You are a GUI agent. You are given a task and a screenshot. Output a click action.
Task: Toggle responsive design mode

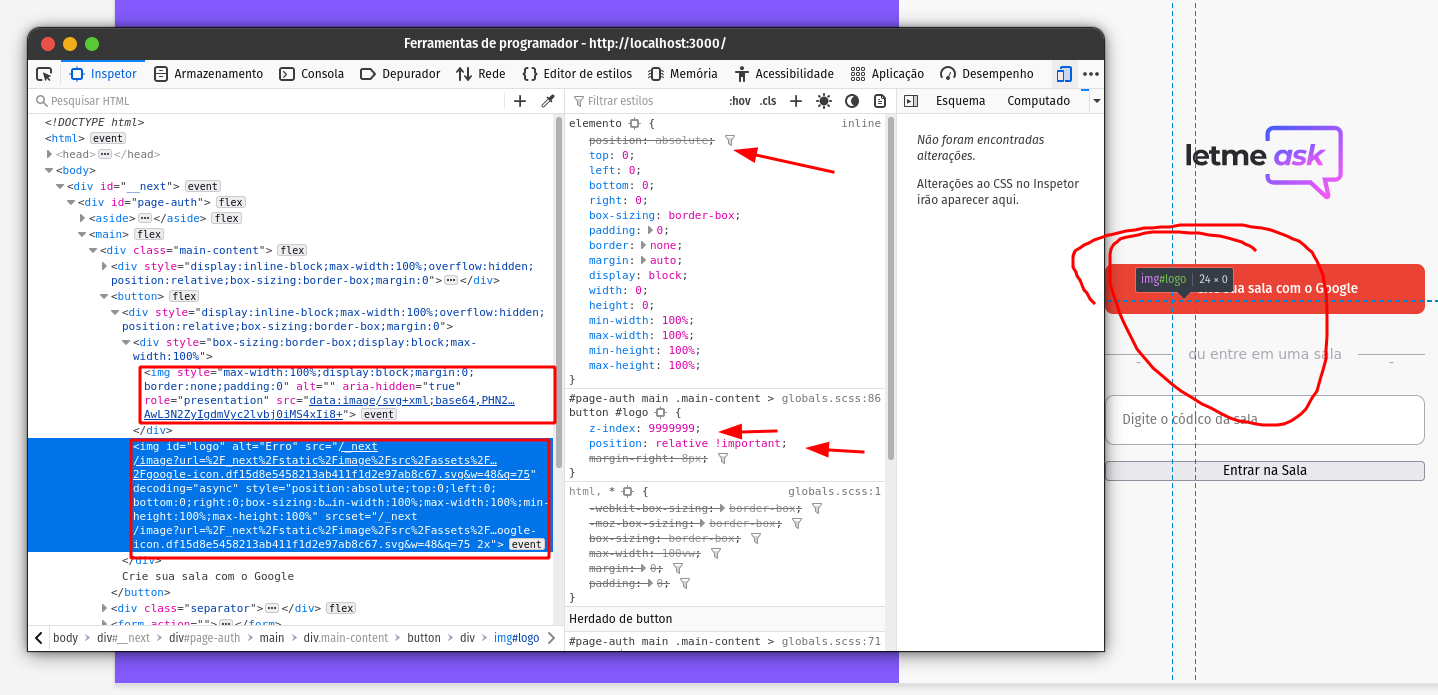(x=1063, y=74)
